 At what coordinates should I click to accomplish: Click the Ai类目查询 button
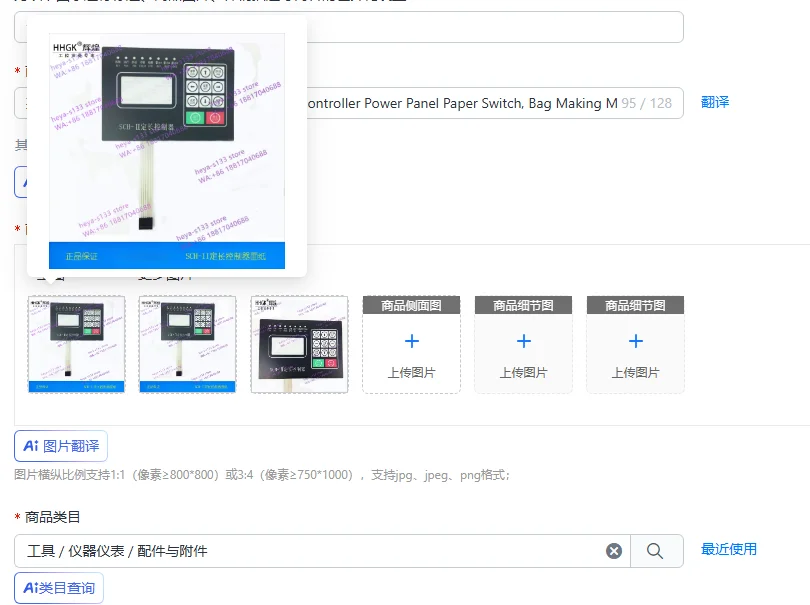(59, 588)
